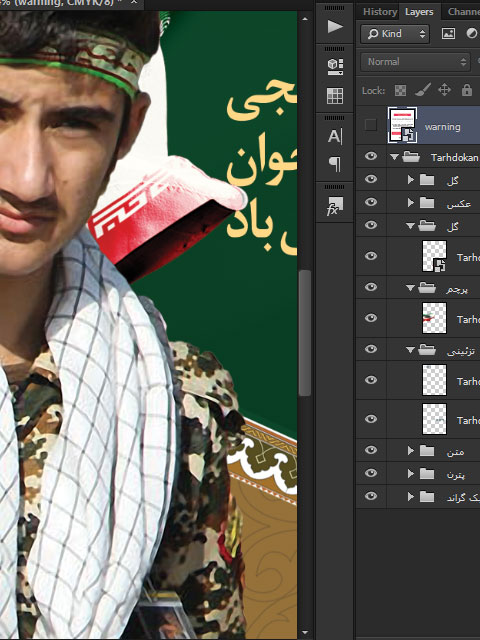
Task: Click the تزئینی group folder icon
Action: pos(427,350)
